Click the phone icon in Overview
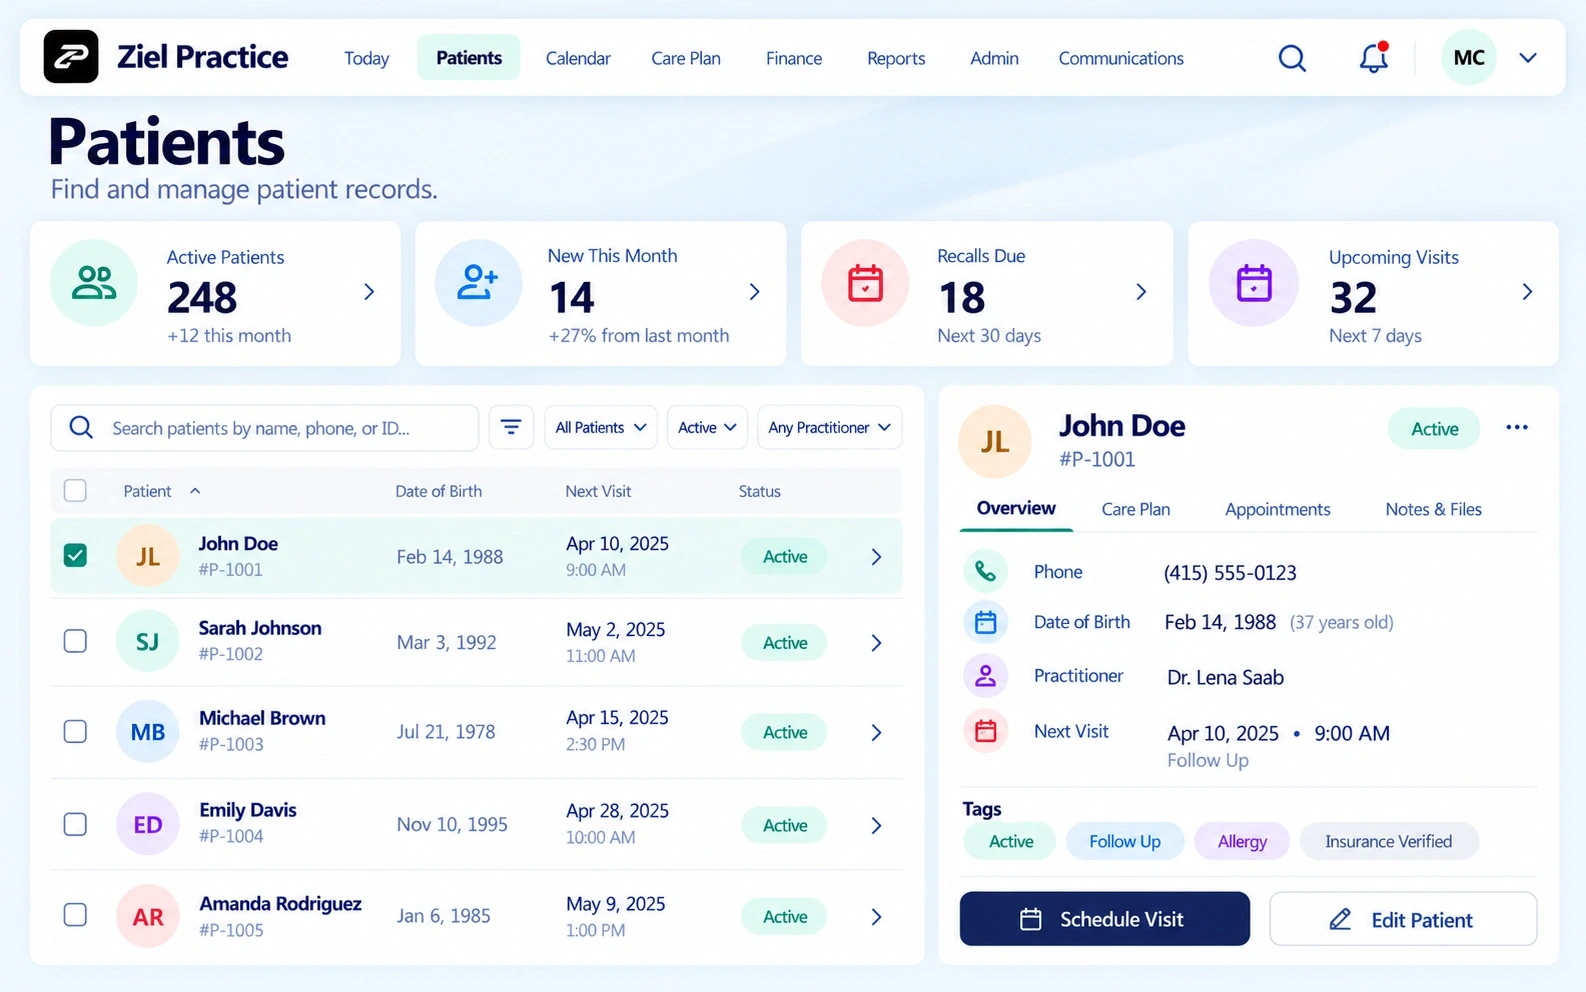 click(x=985, y=571)
